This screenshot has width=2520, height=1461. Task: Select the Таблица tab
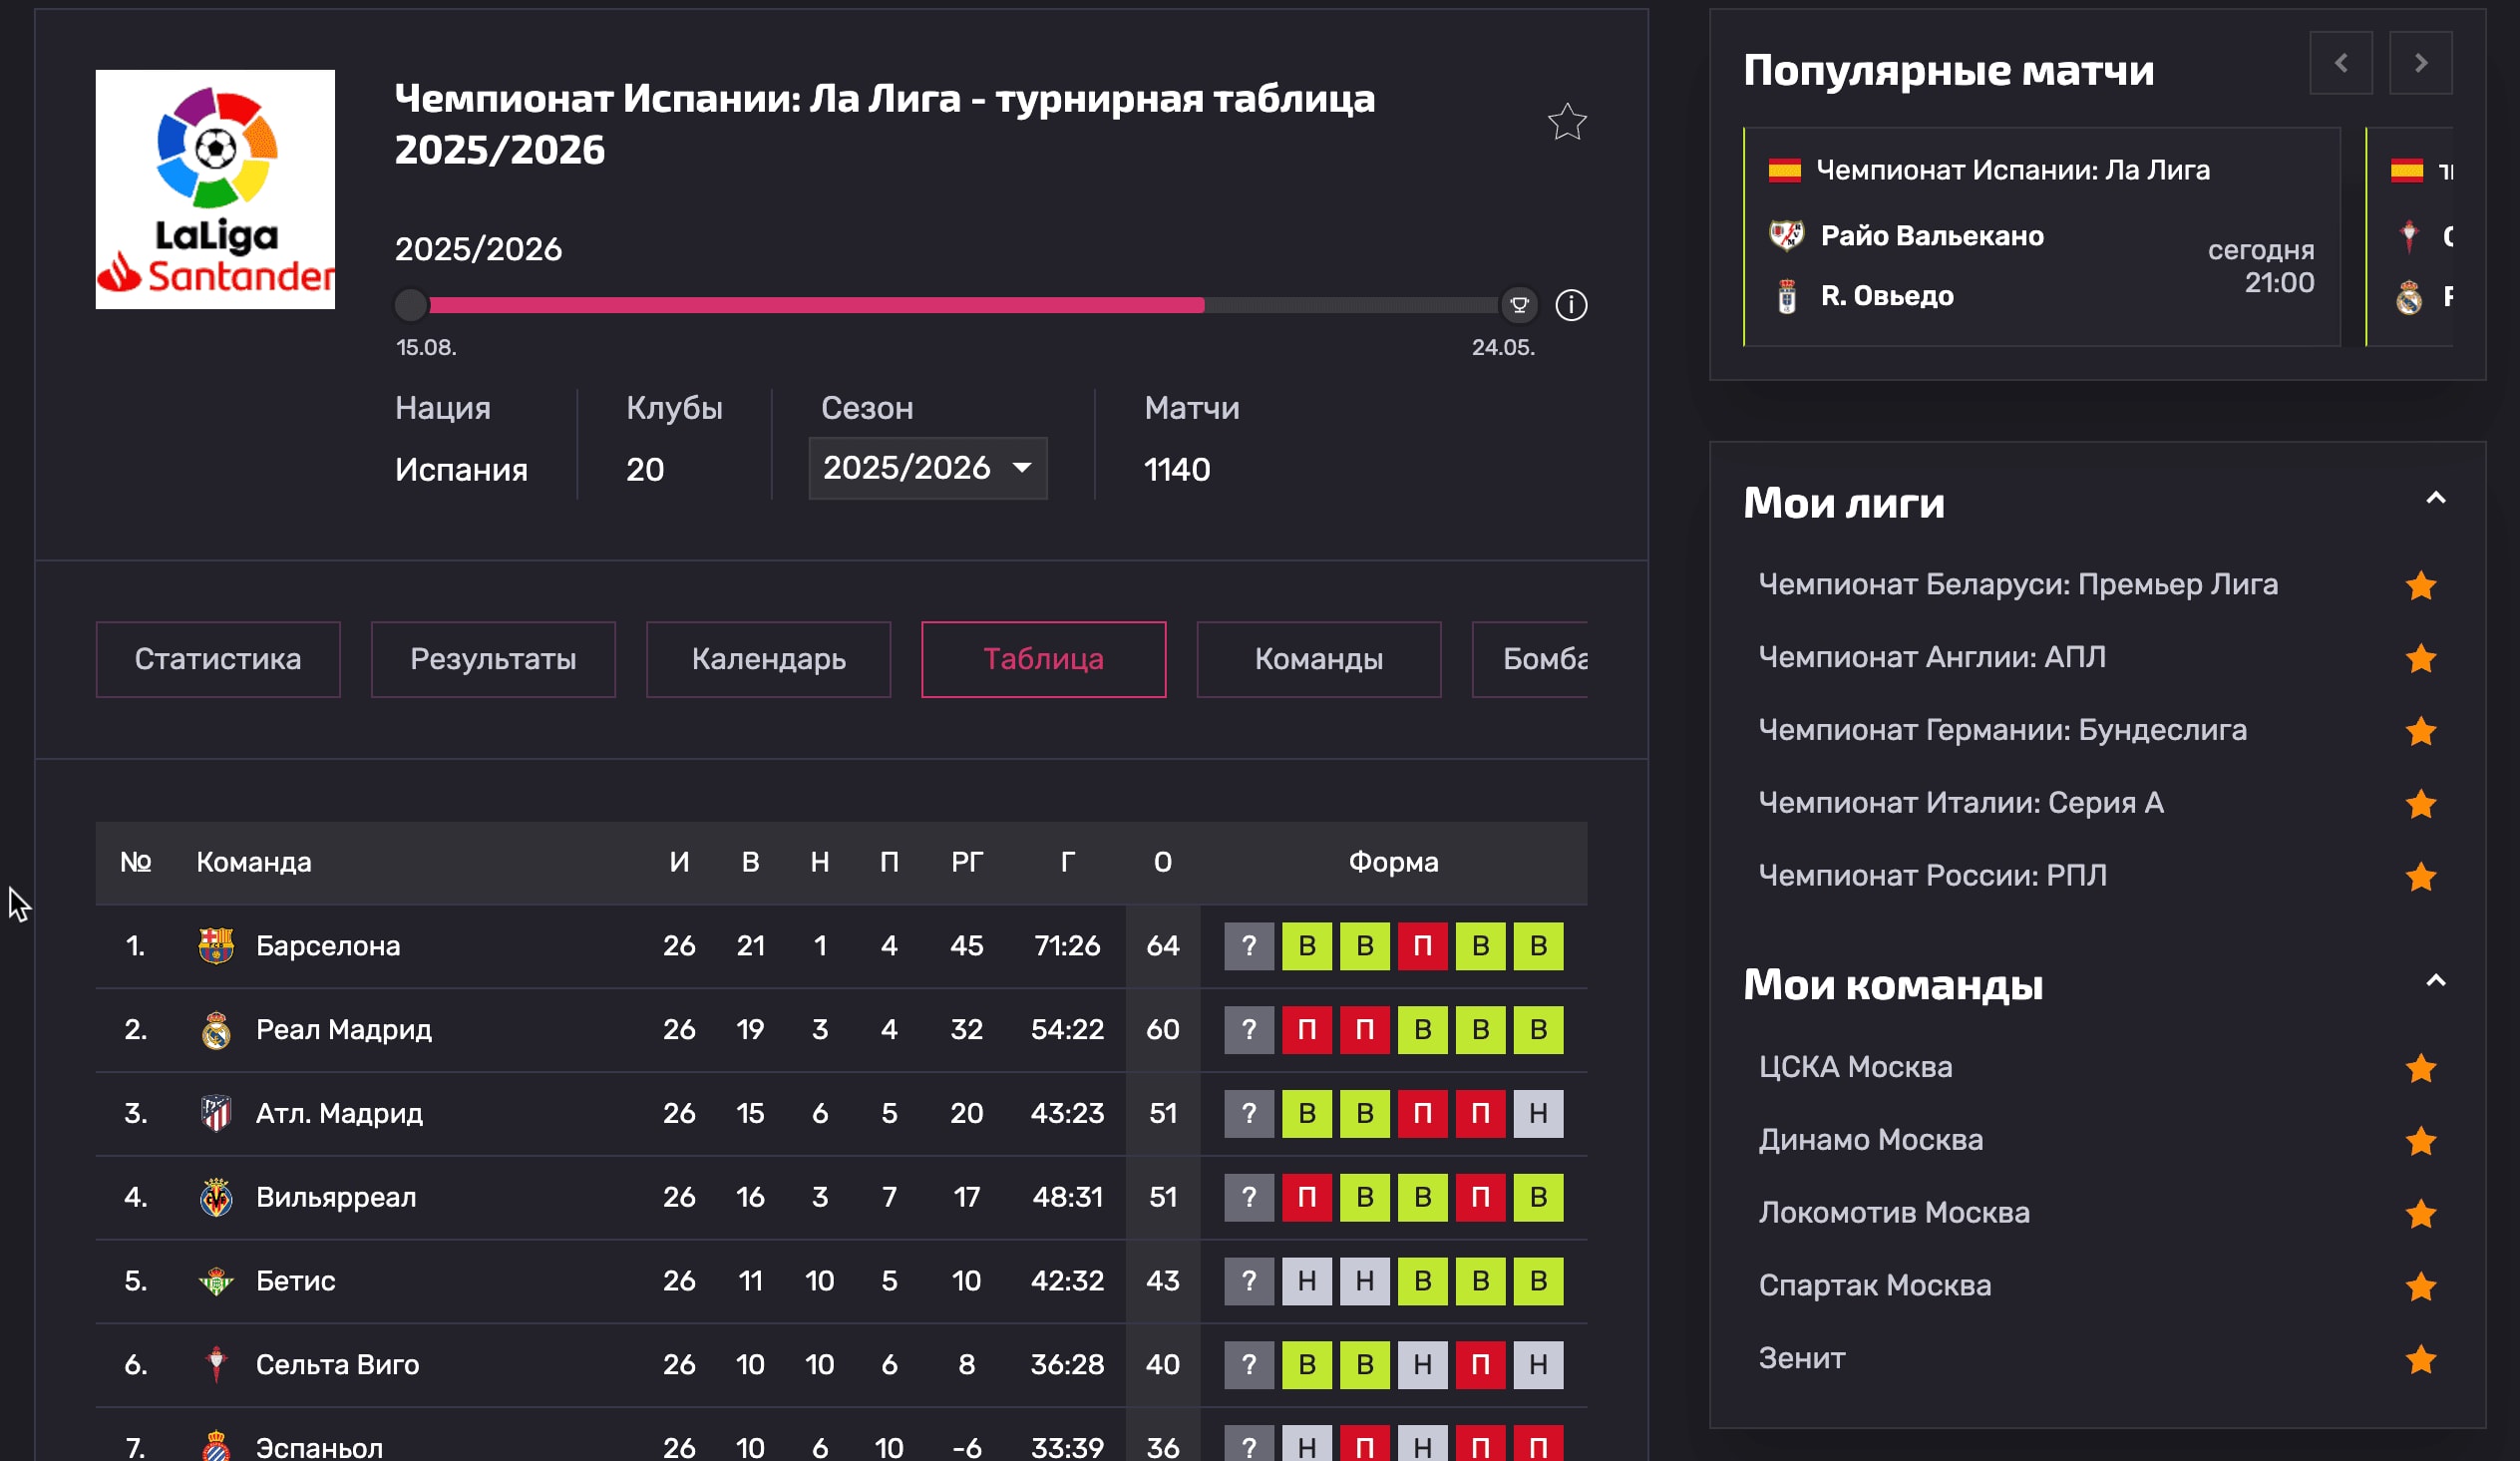(1043, 659)
